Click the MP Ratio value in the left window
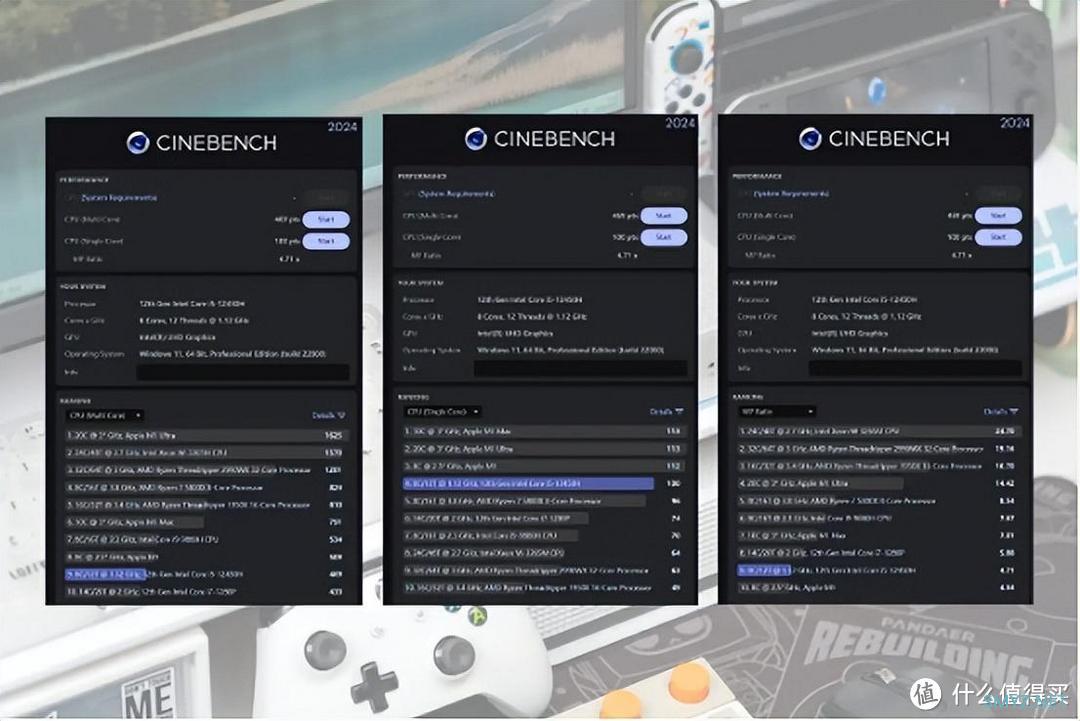 tap(289, 259)
